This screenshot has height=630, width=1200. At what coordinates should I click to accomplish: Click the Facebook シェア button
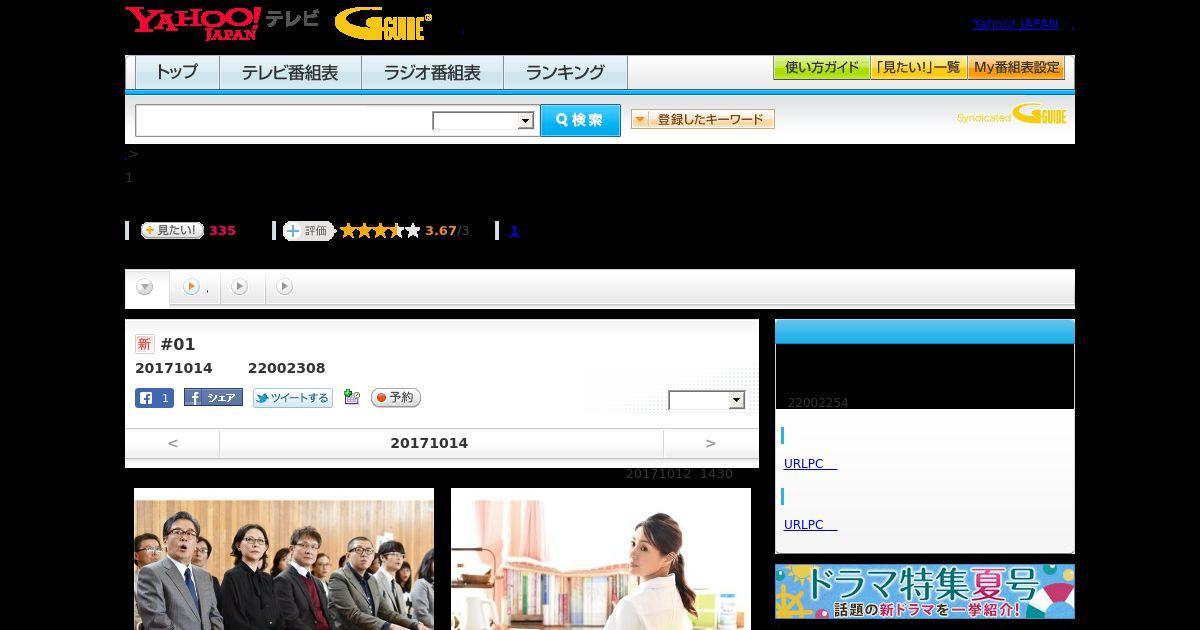(213, 397)
